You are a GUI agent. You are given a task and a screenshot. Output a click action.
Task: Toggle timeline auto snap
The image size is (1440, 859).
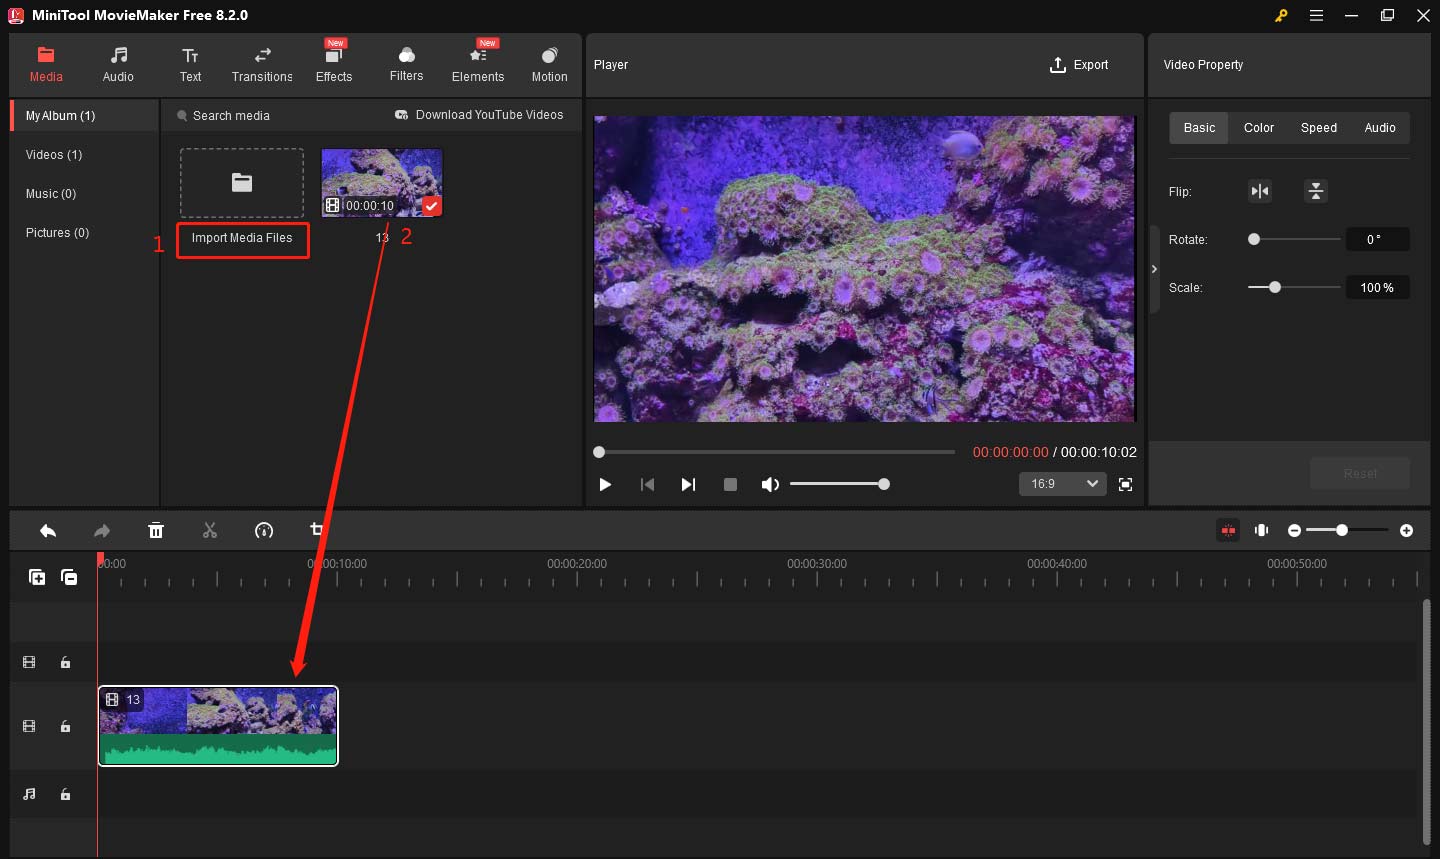click(1228, 531)
